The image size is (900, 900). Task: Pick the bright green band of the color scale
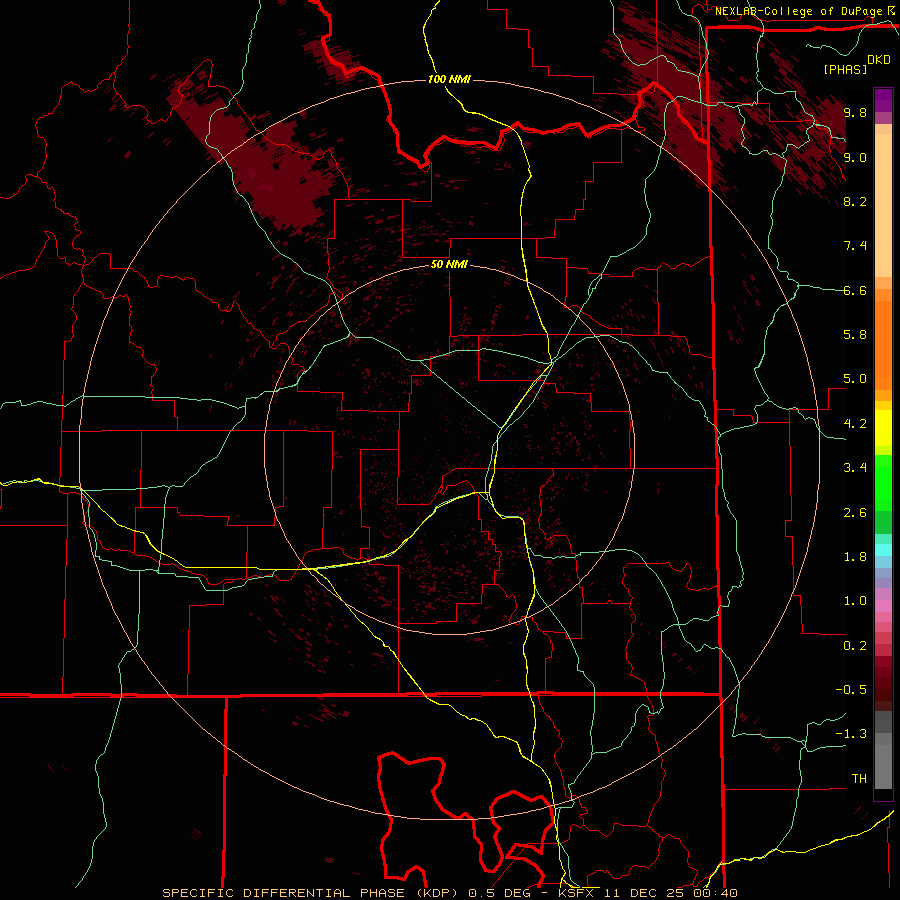coord(883,482)
